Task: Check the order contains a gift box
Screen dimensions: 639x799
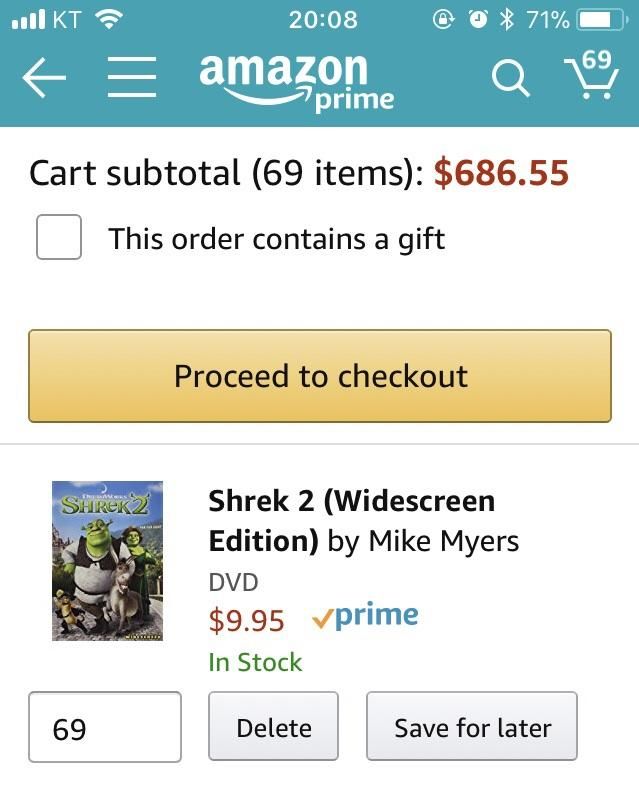Action: point(59,239)
